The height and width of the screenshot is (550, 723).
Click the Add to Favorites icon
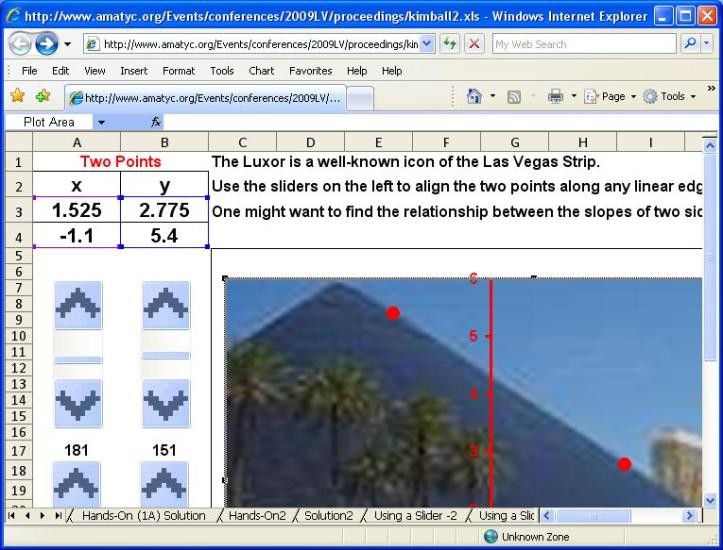(43, 96)
